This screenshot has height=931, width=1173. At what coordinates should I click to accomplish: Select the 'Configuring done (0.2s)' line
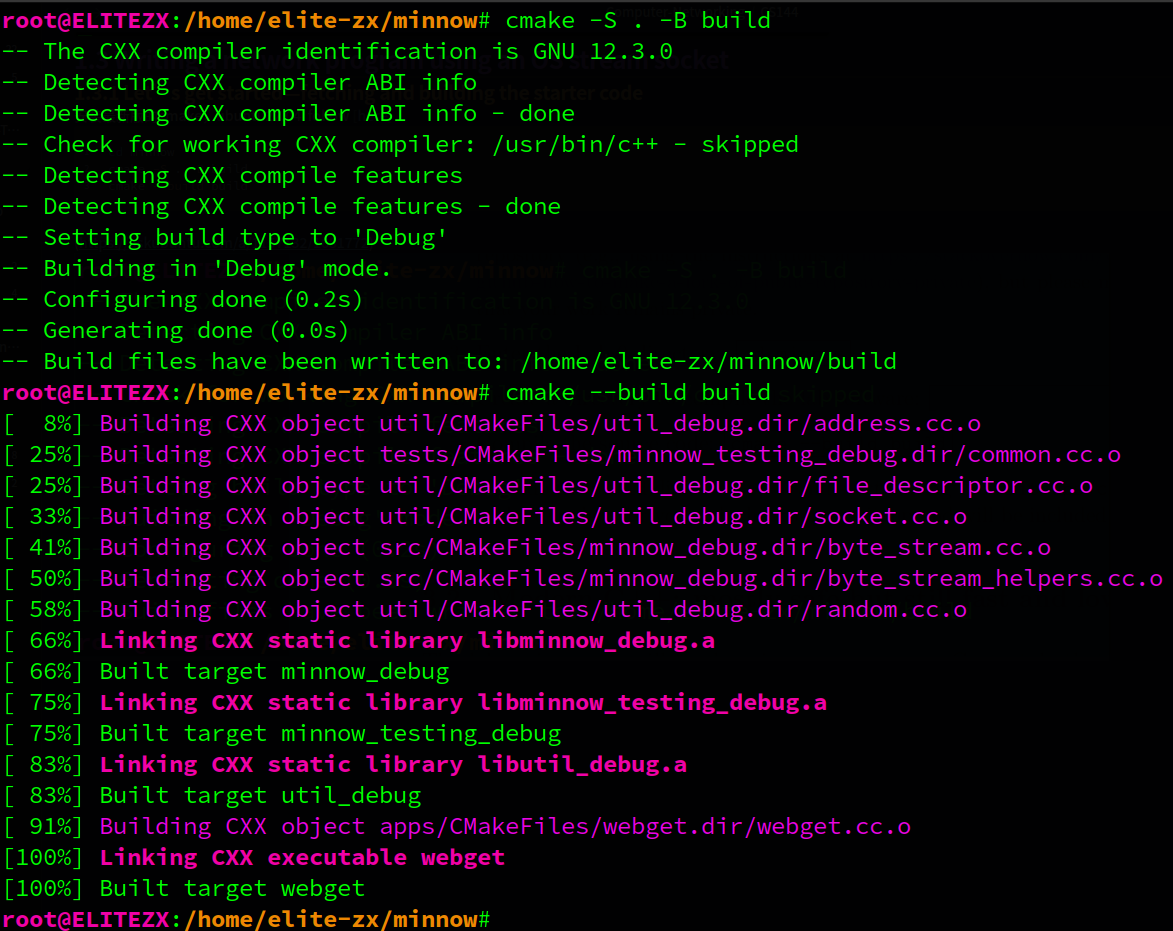click(183, 300)
